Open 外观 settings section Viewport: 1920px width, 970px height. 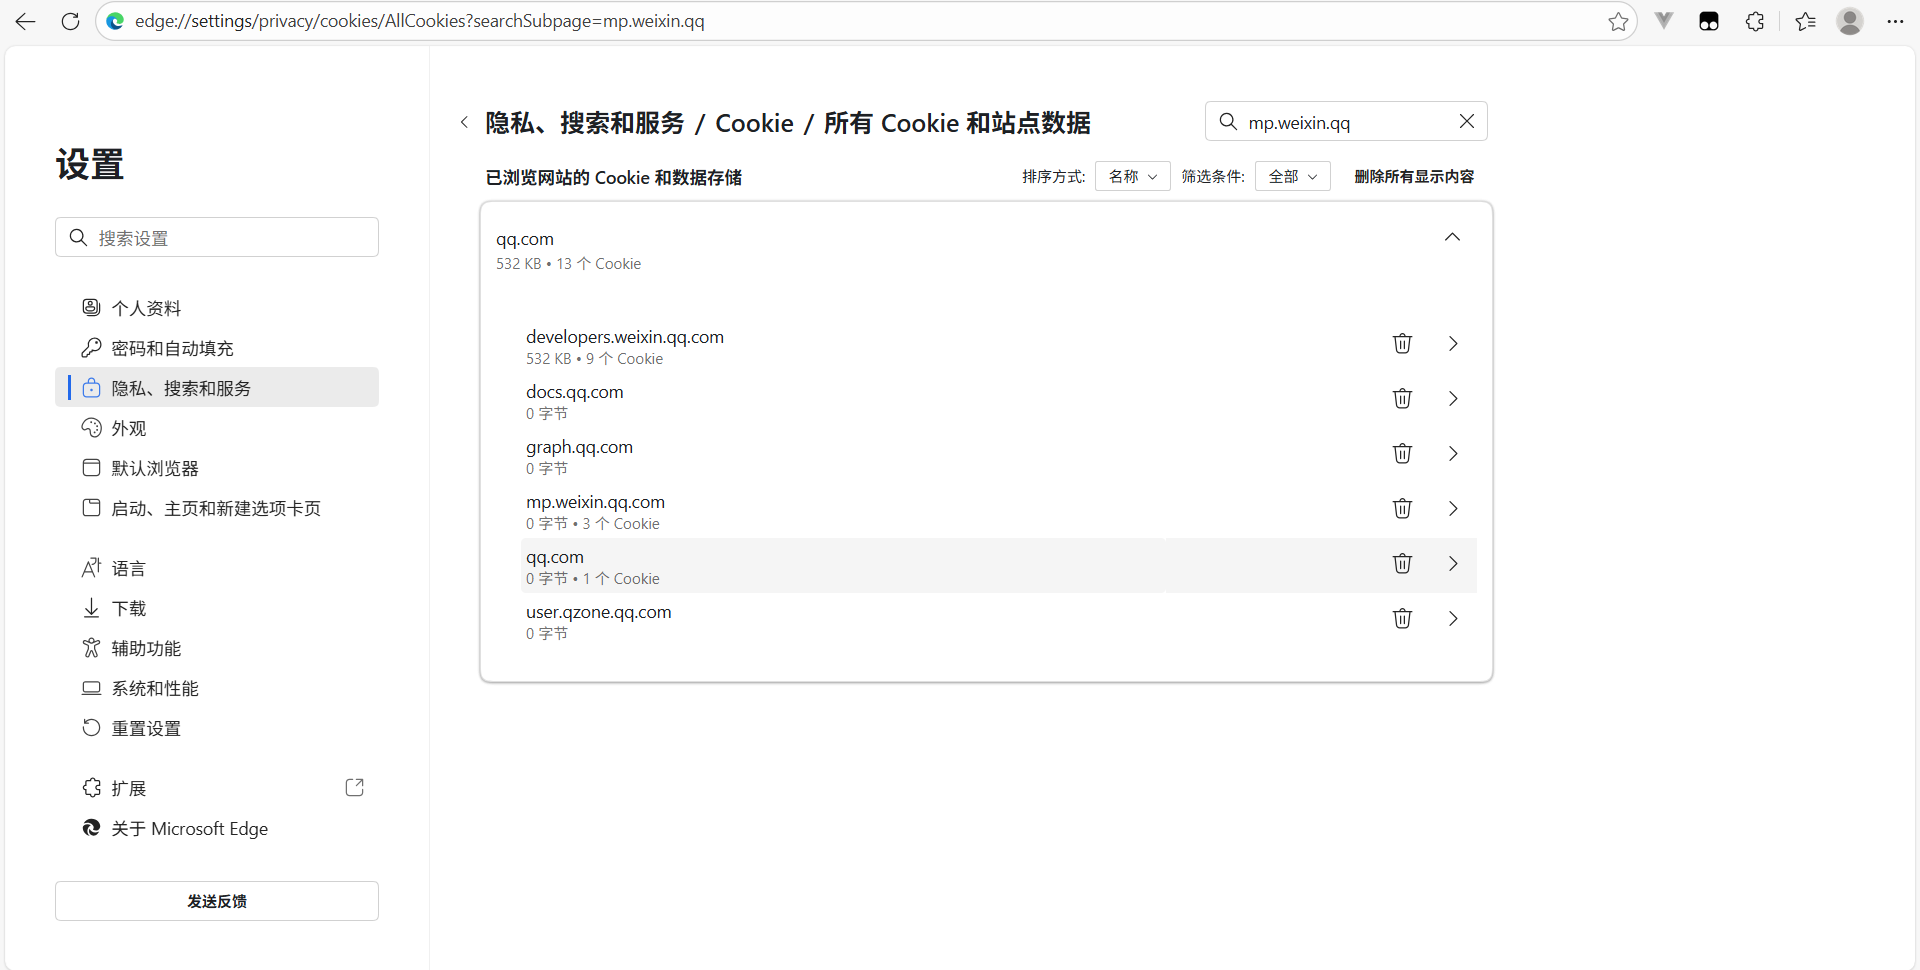point(217,428)
